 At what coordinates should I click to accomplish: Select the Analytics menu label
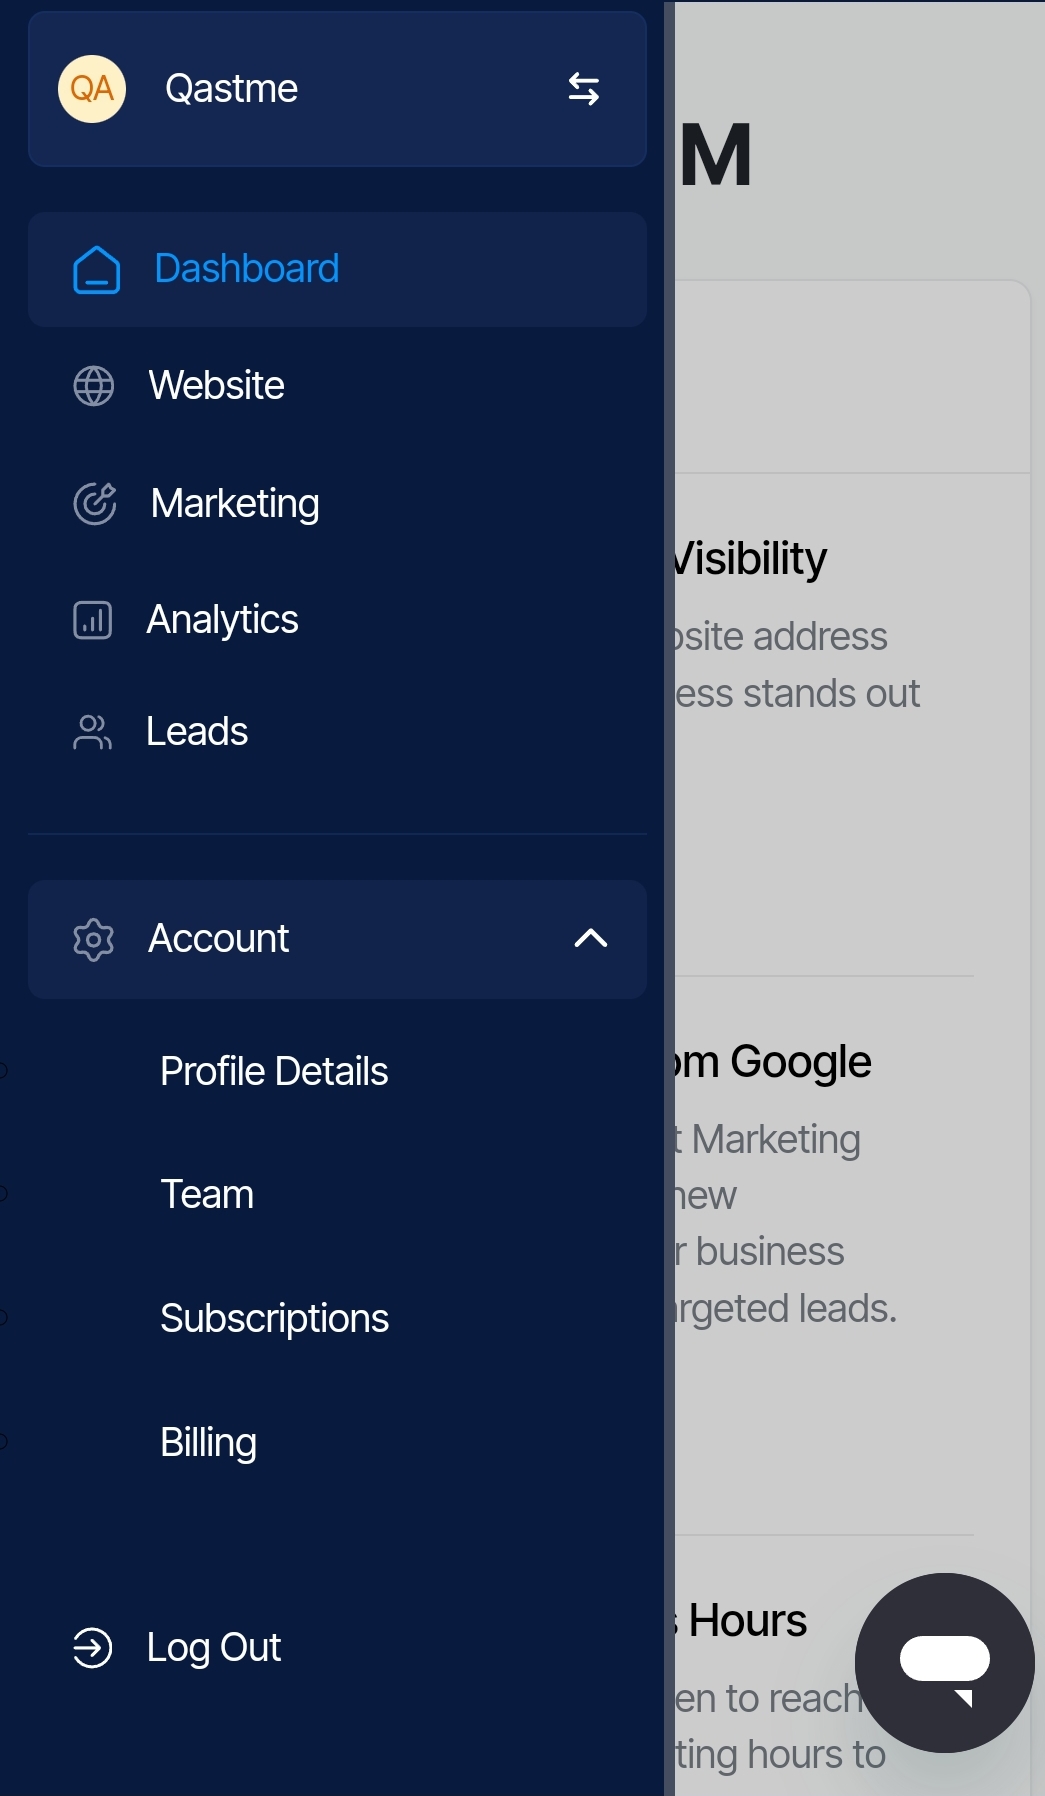click(222, 620)
